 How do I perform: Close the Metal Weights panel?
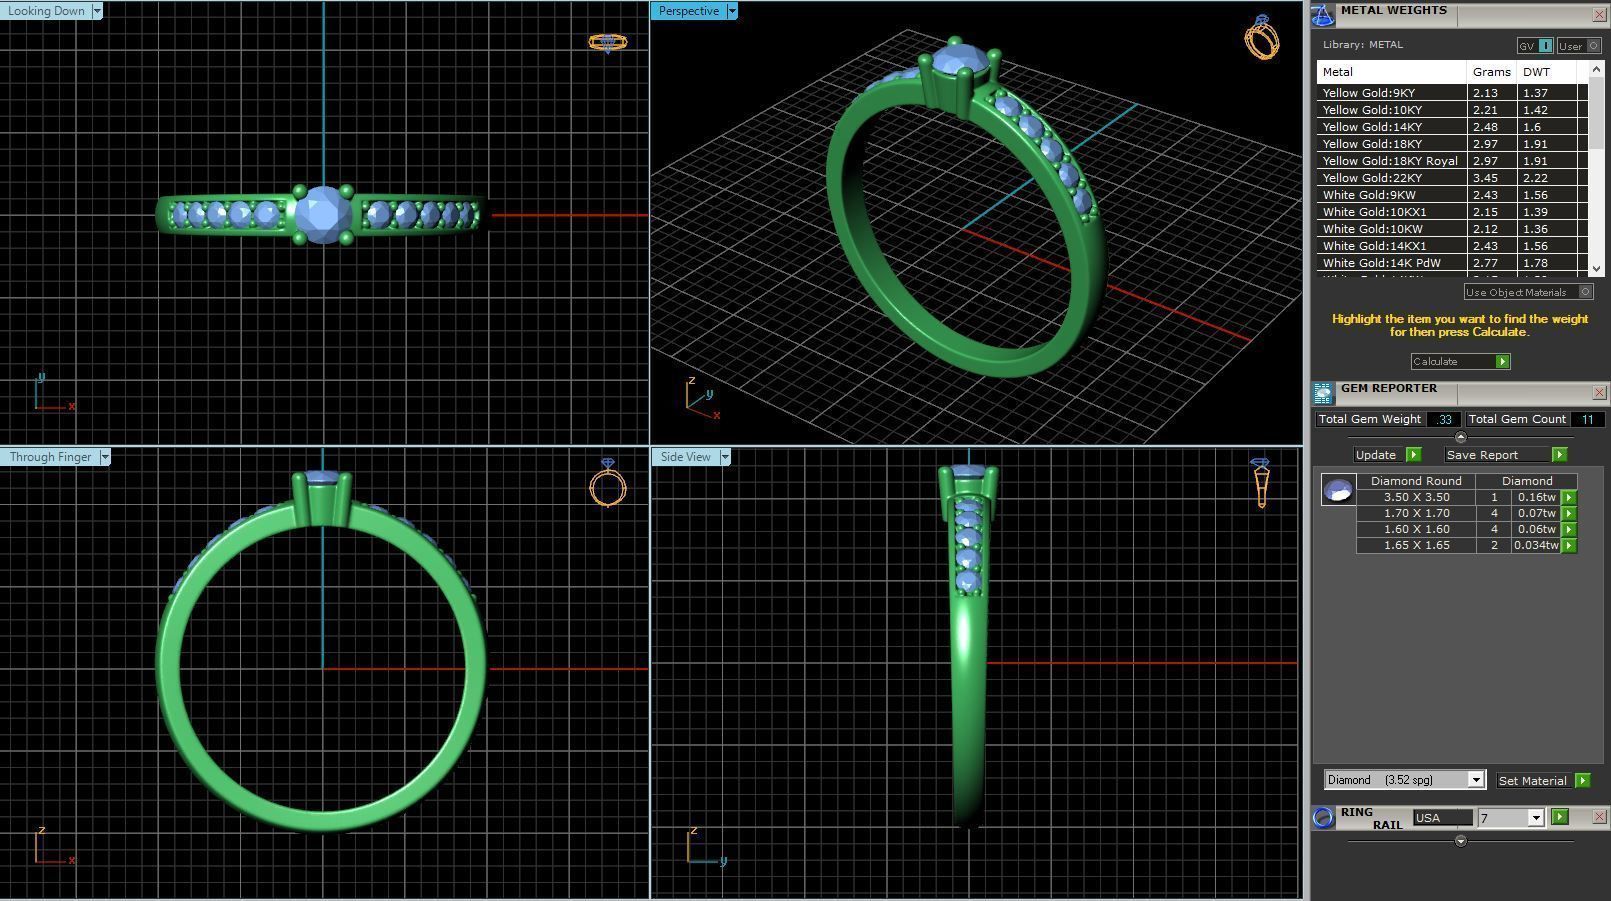[1598, 15]
